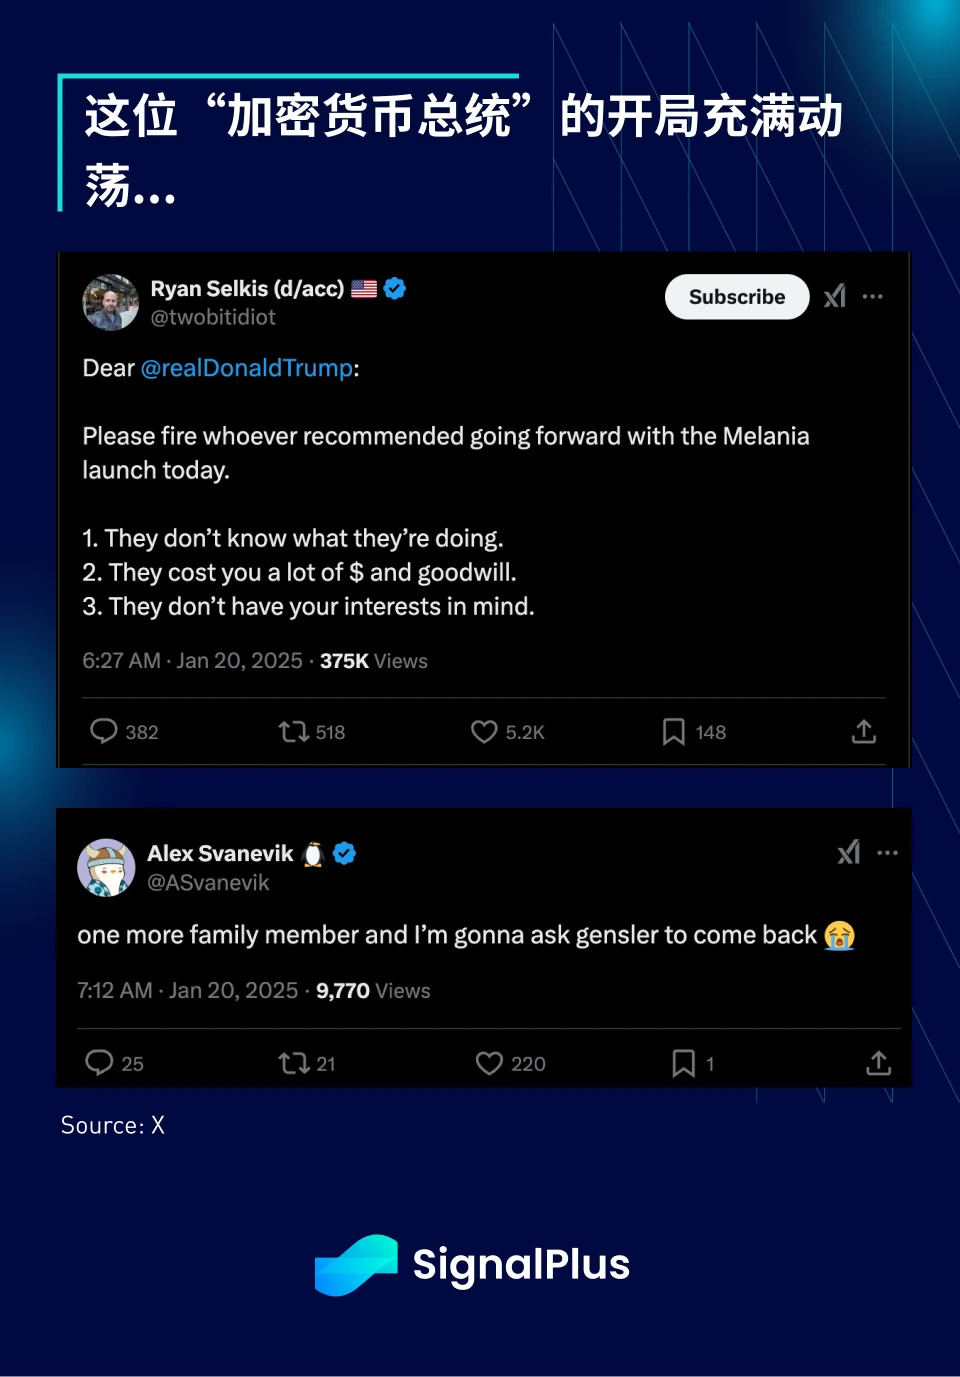Like the tweet with 220 likes
This screenshot has height=1377, width=960.
489,1063
